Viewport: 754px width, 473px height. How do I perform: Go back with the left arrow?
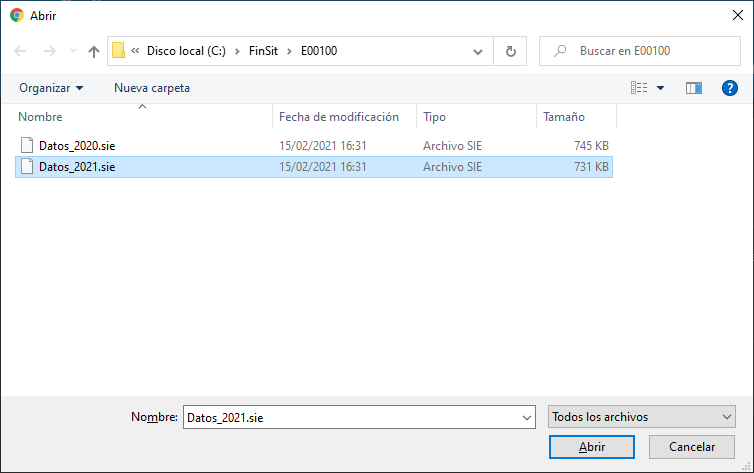point(20,51)
